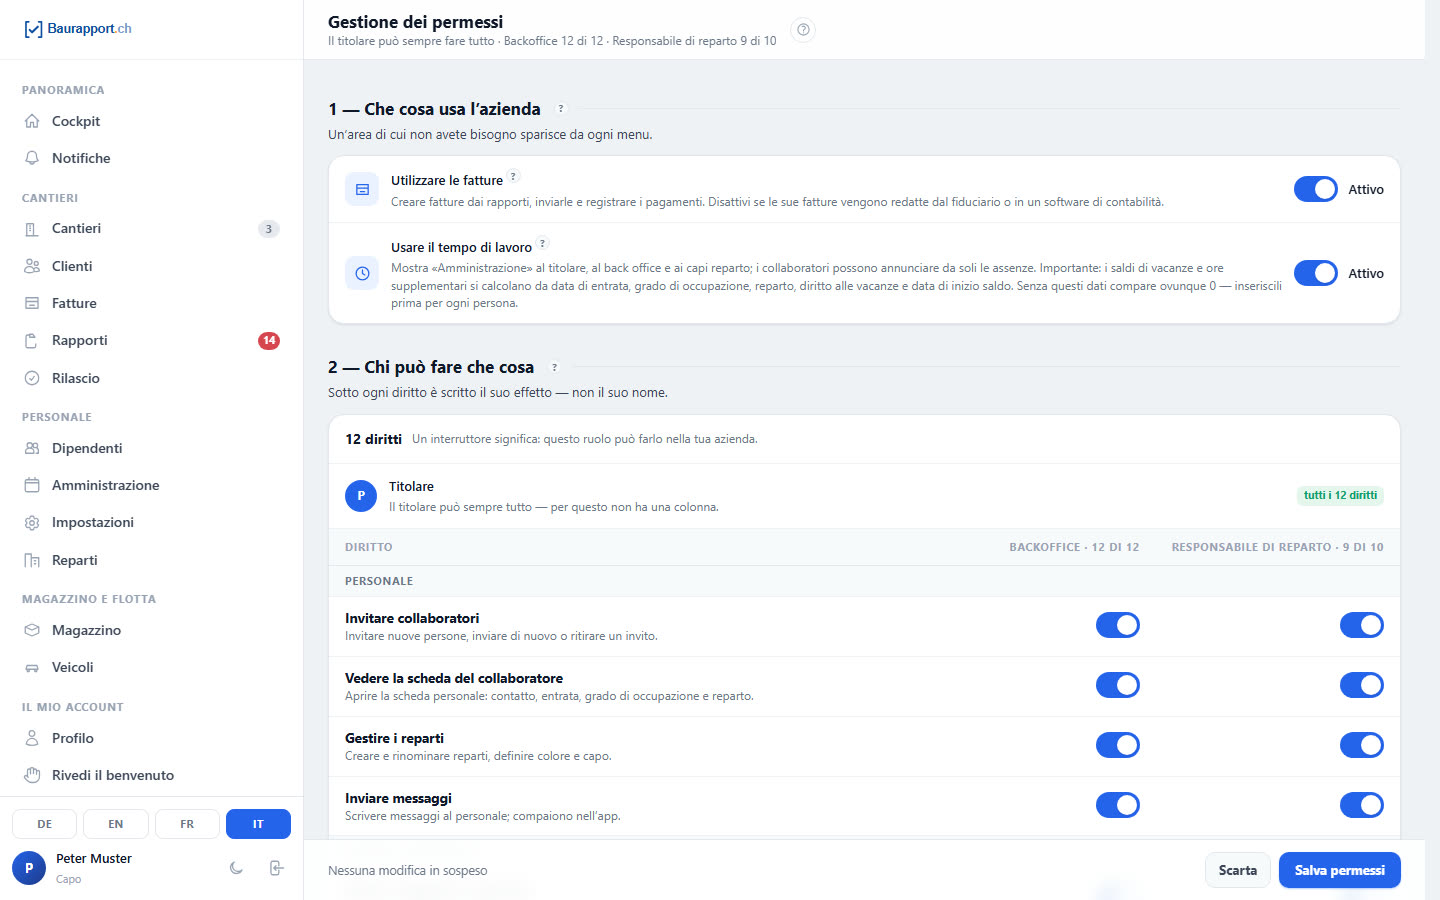This screenshot has height=900, width=1440.
Task: Click the Salva permessi button
Action: [1339, 870]
